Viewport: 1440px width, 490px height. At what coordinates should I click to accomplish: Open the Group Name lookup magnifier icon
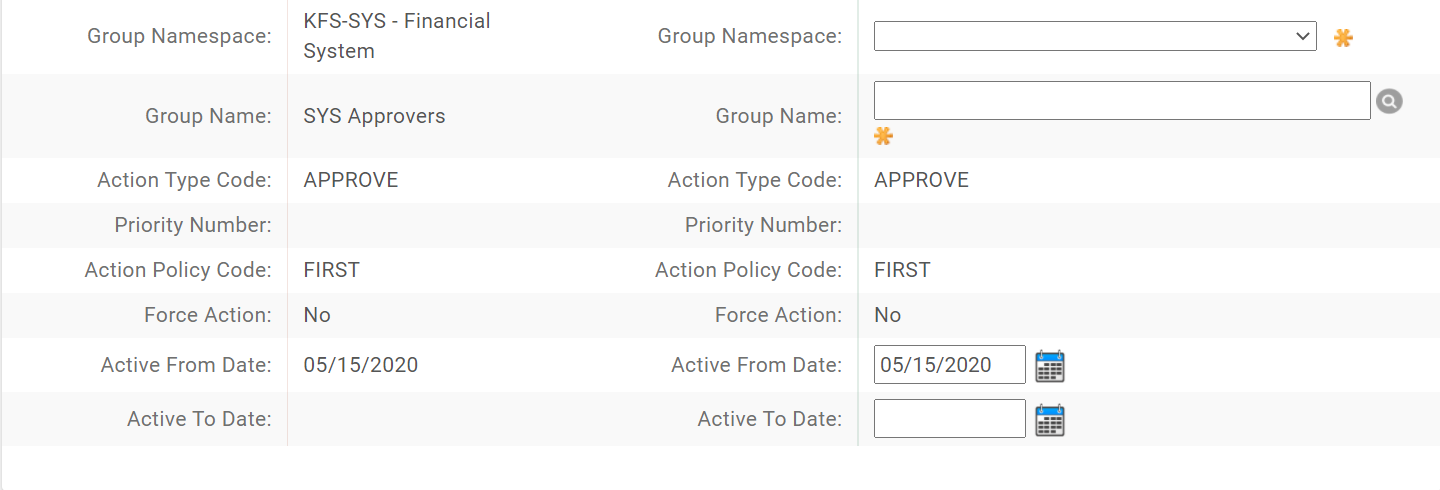coord(1389,101)
